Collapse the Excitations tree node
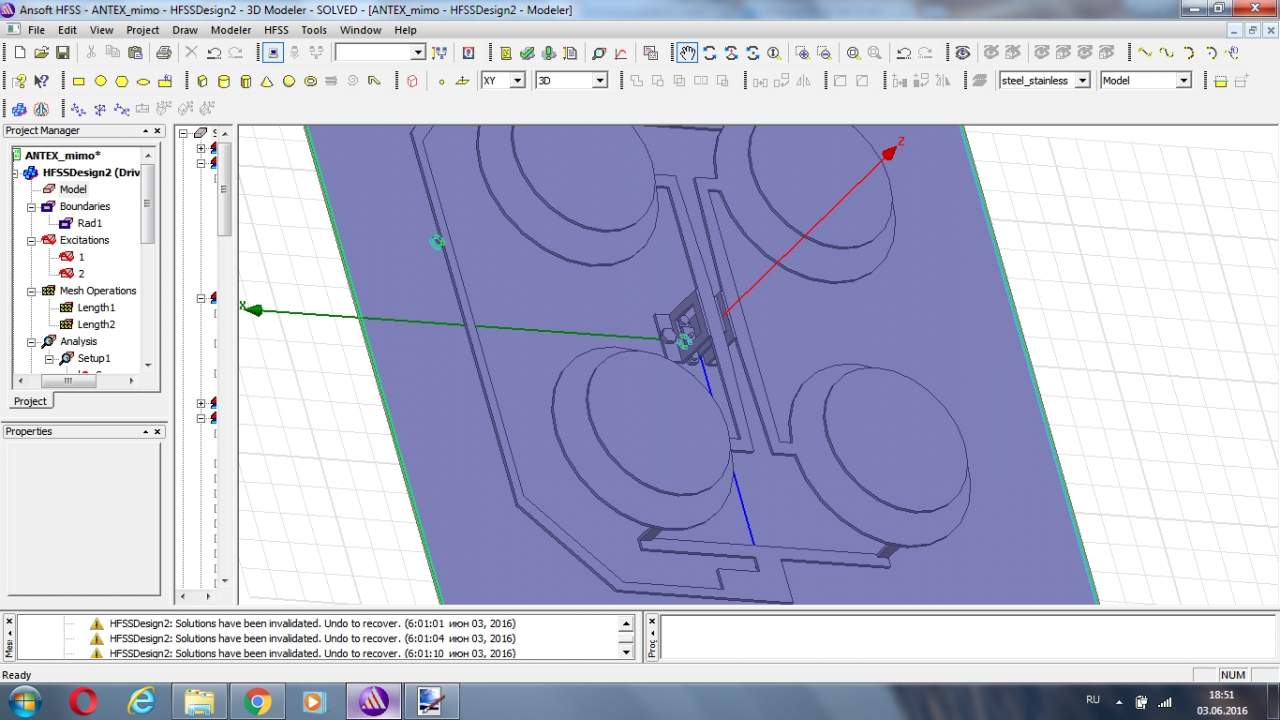Screen dimensions: 1280x720 coord(31,241)
